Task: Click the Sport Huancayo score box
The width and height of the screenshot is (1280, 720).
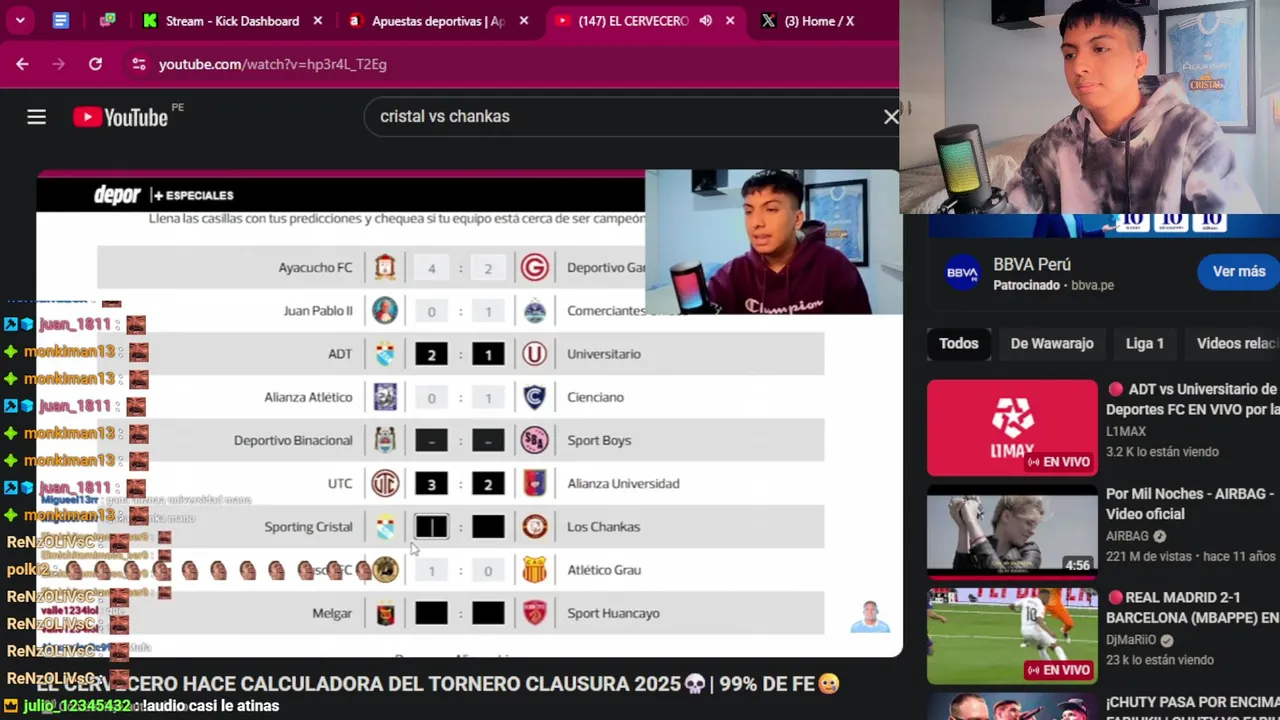Action: (x=488, y=613)
